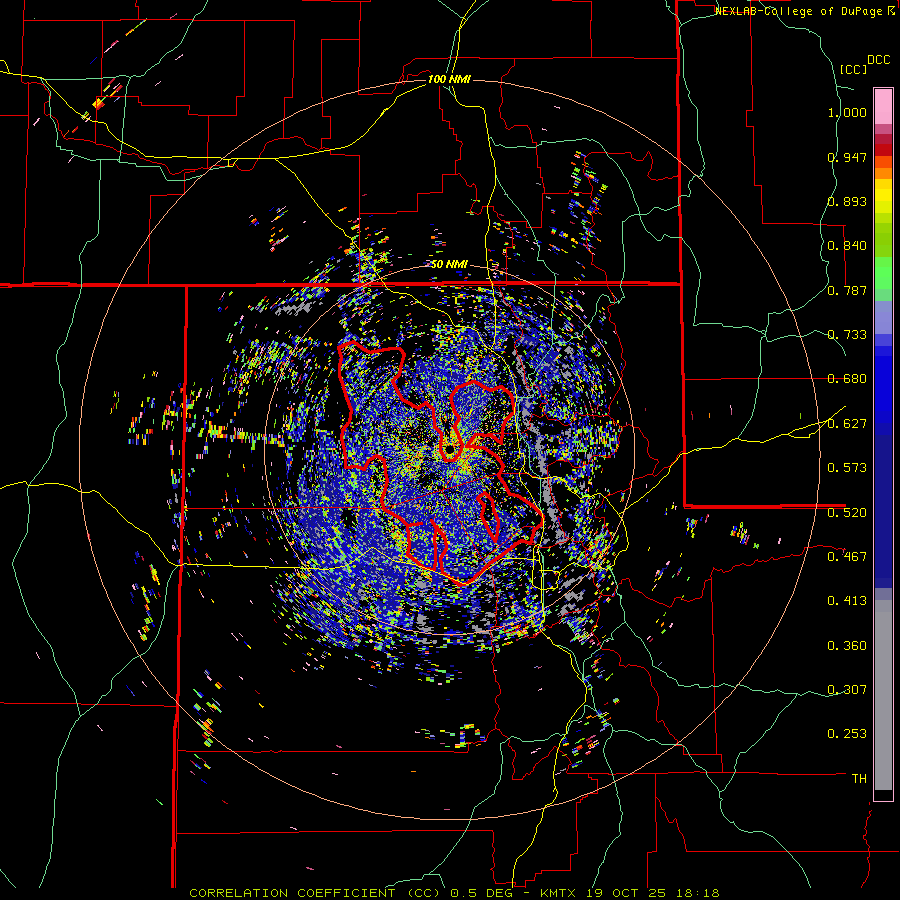Click the 0.787 scale value

[x=847, y=290]
